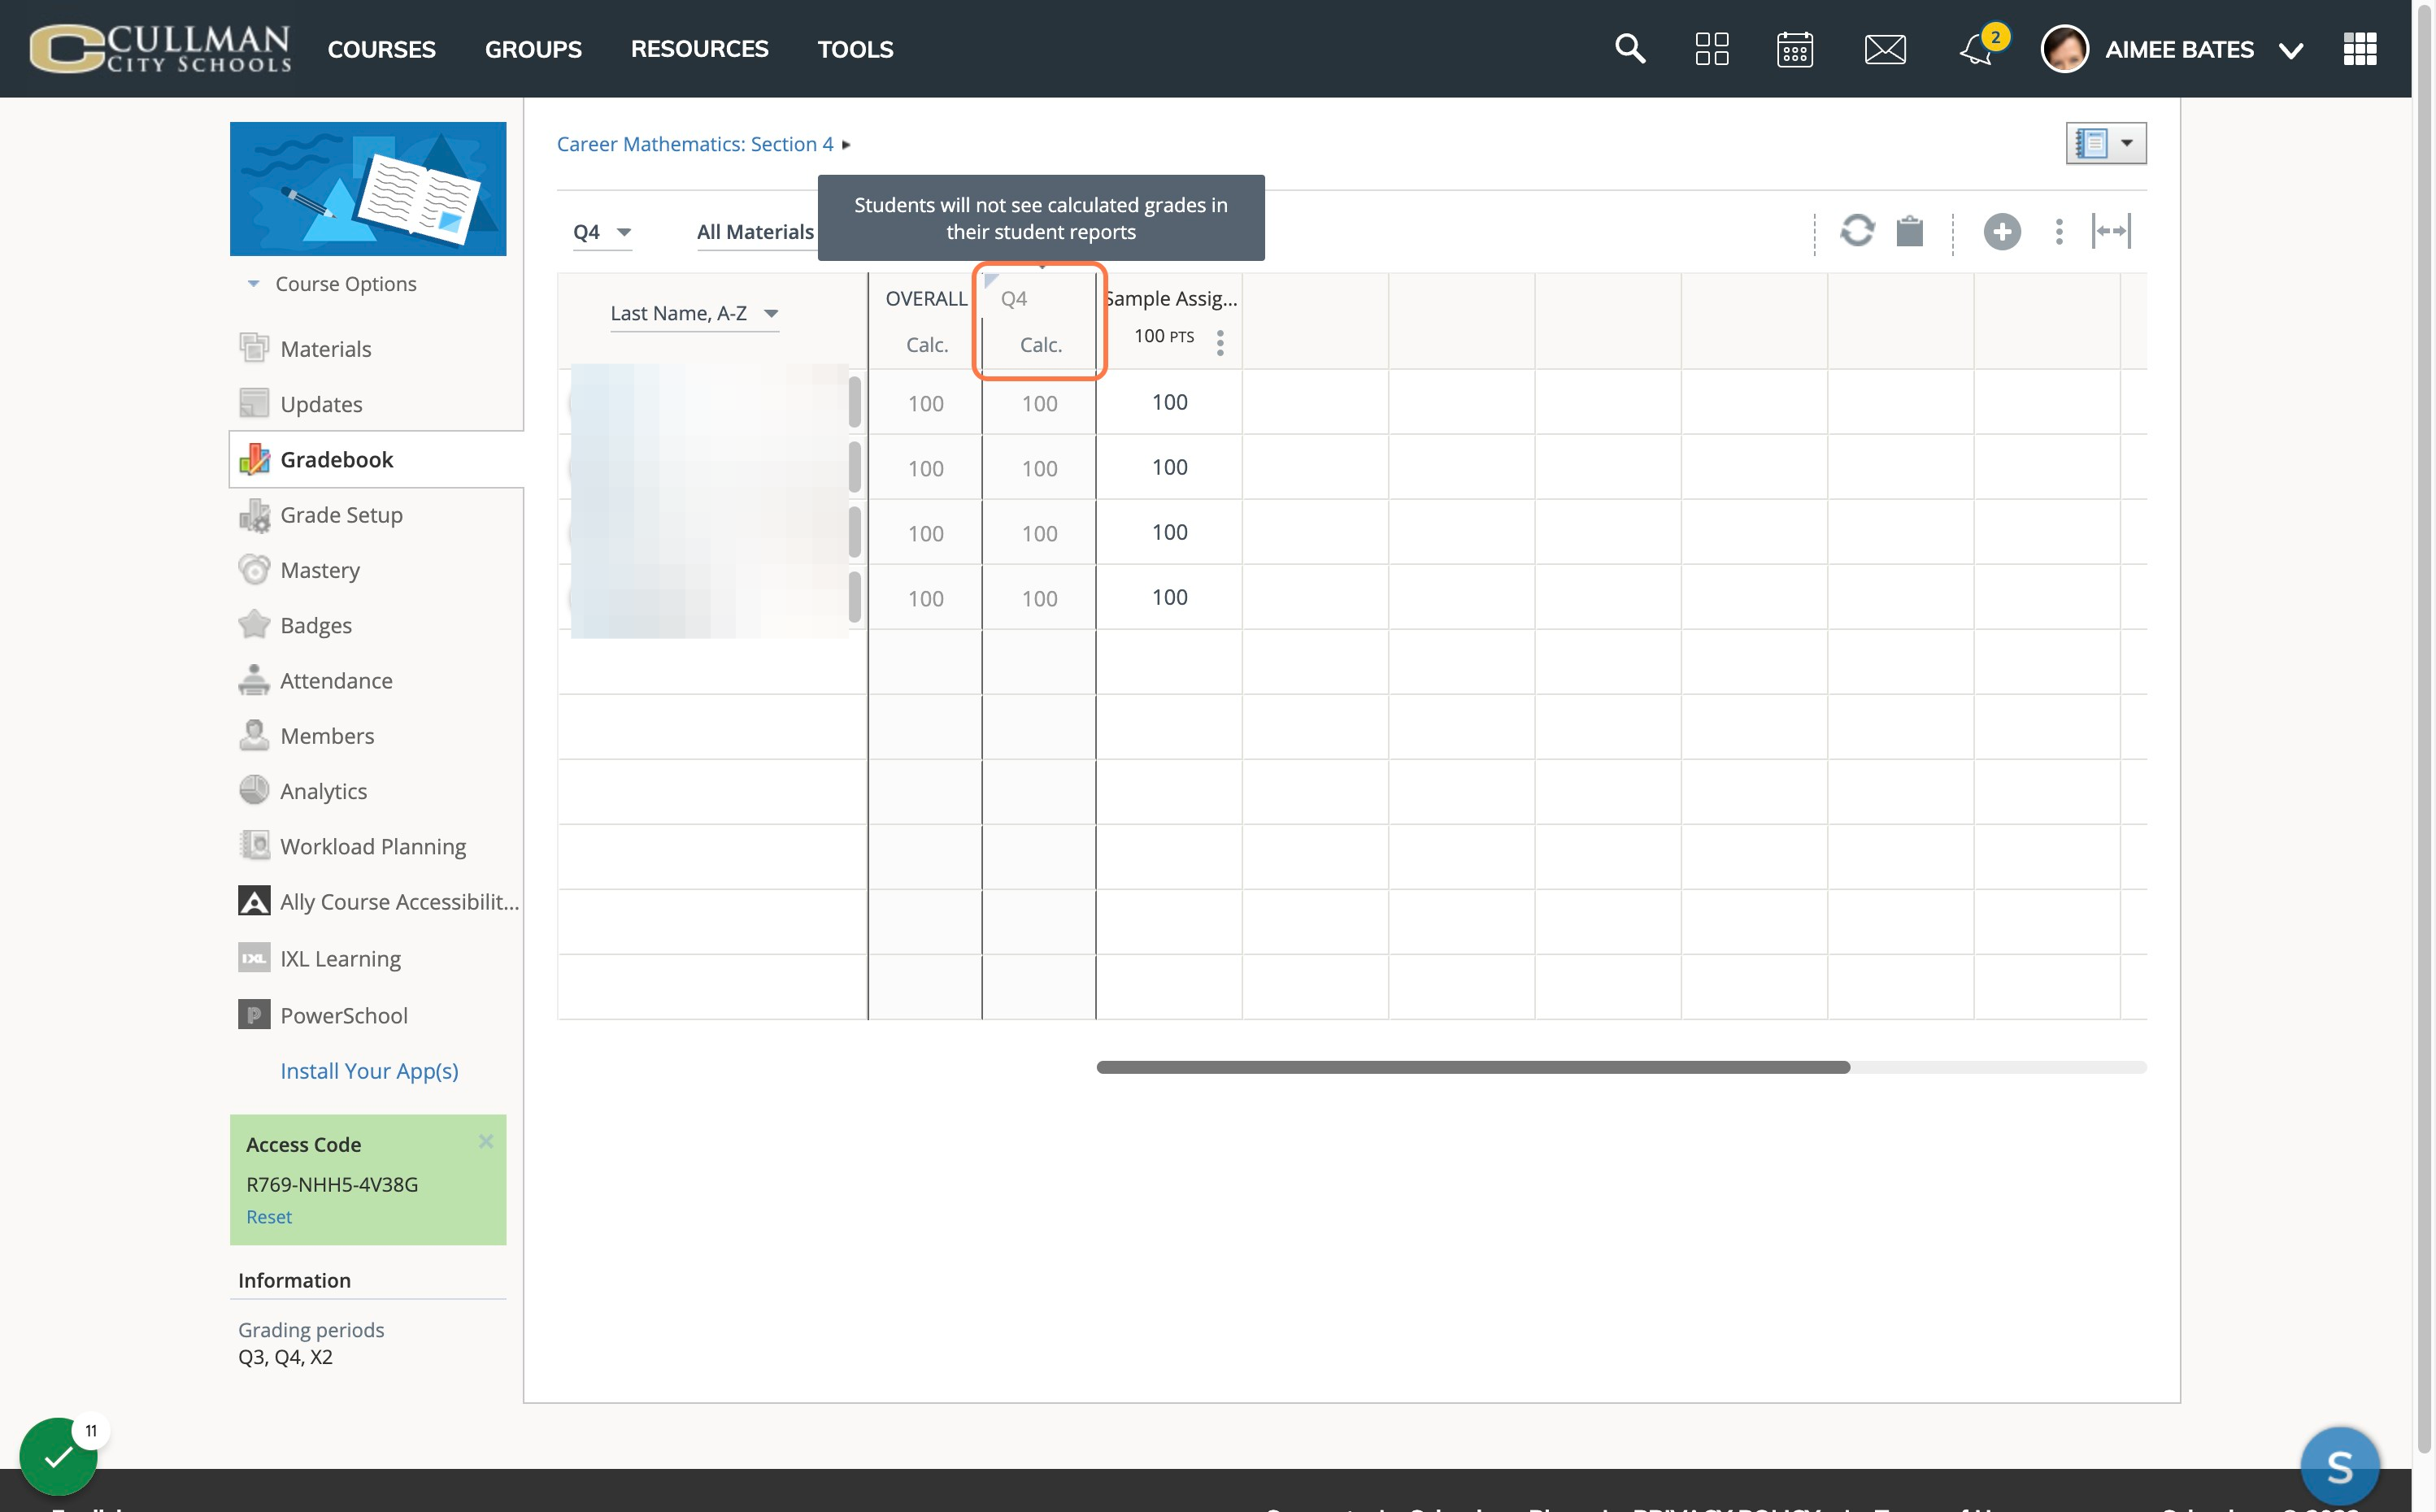Refresh gradebook with circular arrows icon

pyautogui.click(x=1857, y=231)
